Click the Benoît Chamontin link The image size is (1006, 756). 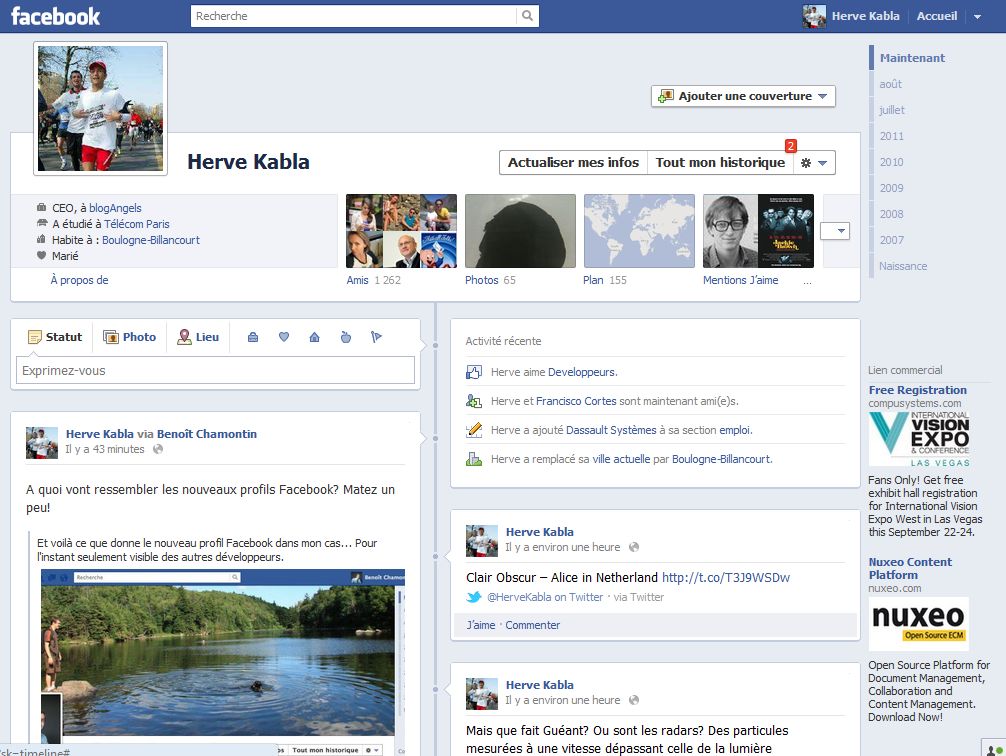coord(207,434)
